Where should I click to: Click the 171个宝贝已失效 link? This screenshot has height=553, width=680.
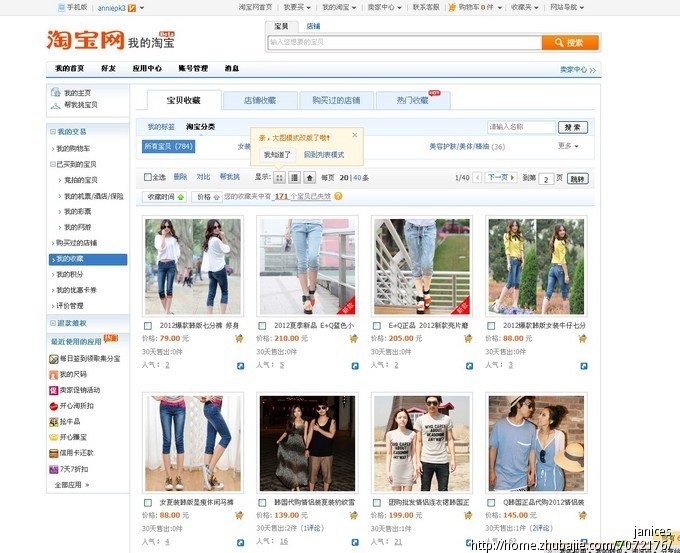(x=303, y=196)
